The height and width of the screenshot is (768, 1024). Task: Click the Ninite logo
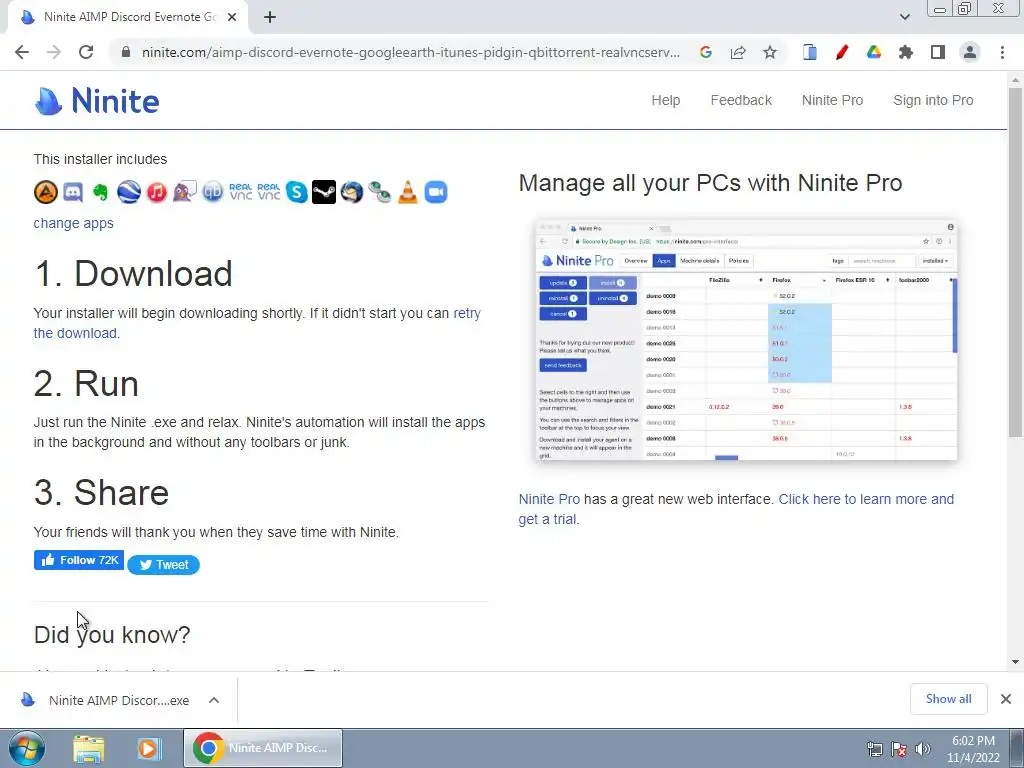tap(97, 101)
